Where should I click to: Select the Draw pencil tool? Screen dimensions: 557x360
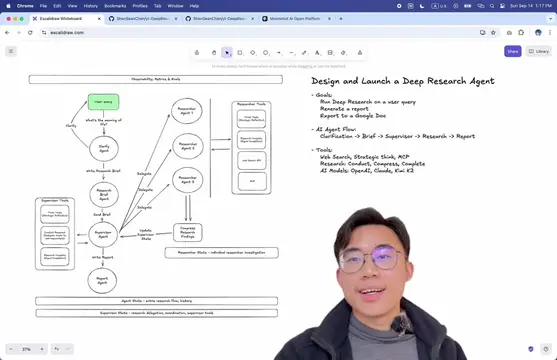304,53
